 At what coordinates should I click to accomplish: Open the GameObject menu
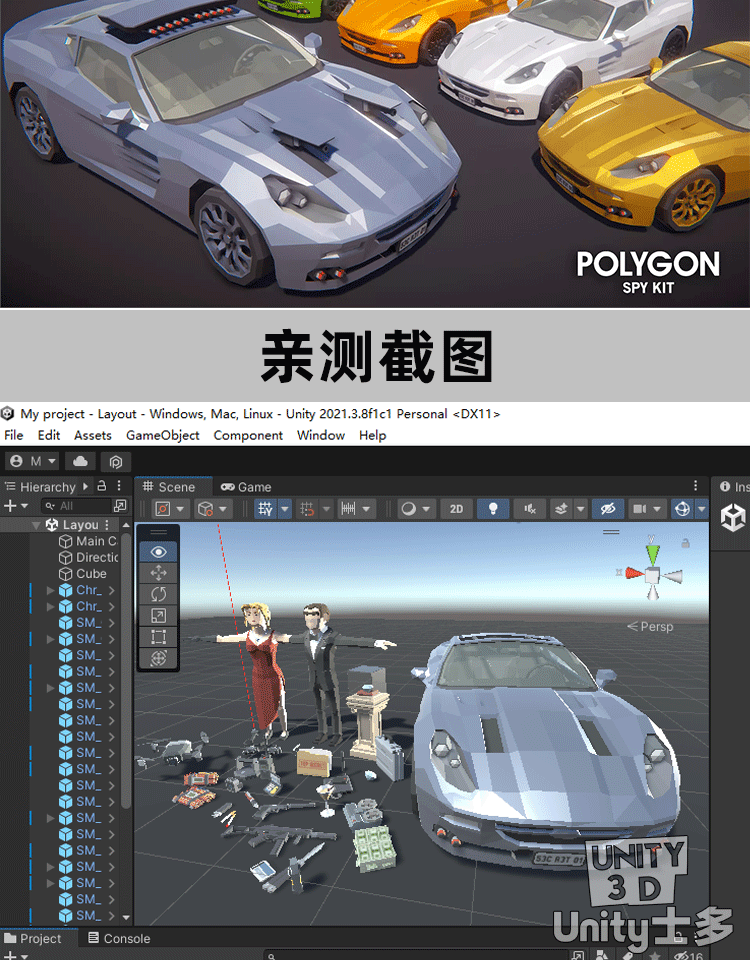[163, 435]
